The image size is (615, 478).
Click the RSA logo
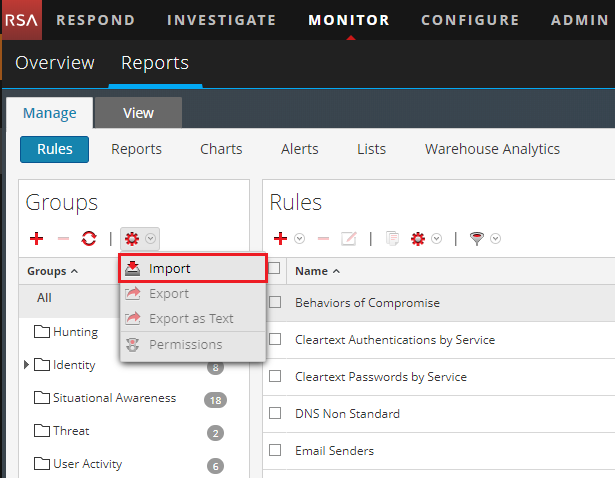21,20
